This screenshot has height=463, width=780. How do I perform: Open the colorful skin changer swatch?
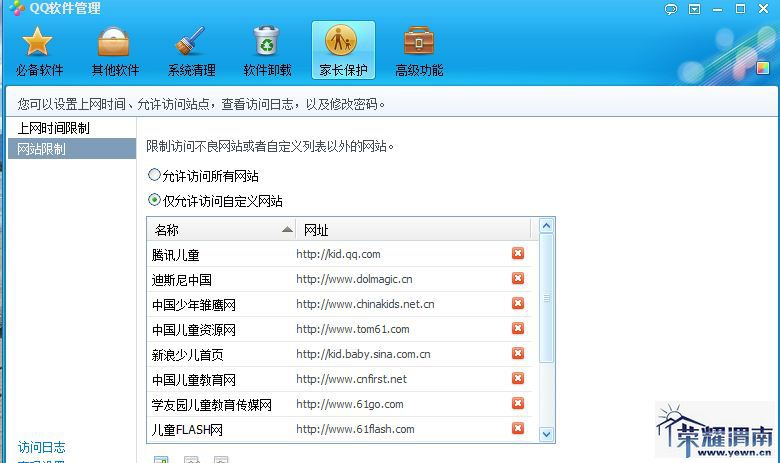pyautogui.click(x=762, y=68)
